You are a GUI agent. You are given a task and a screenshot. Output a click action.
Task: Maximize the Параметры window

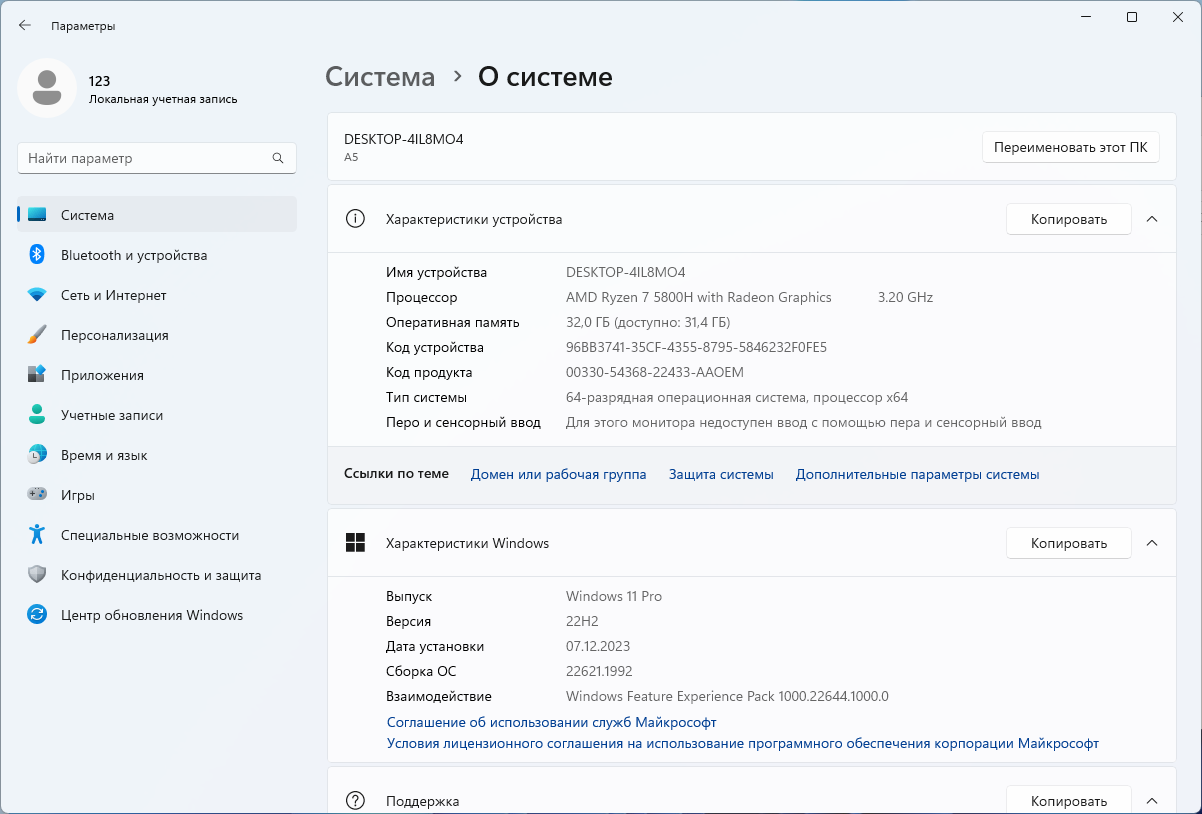tap(1131, 17)
